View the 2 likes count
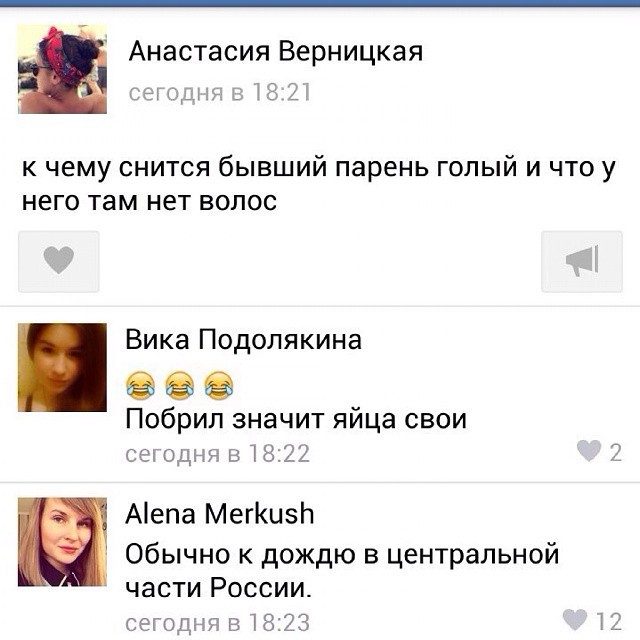This screenshot has height=640, width=640. coord(616,452)
